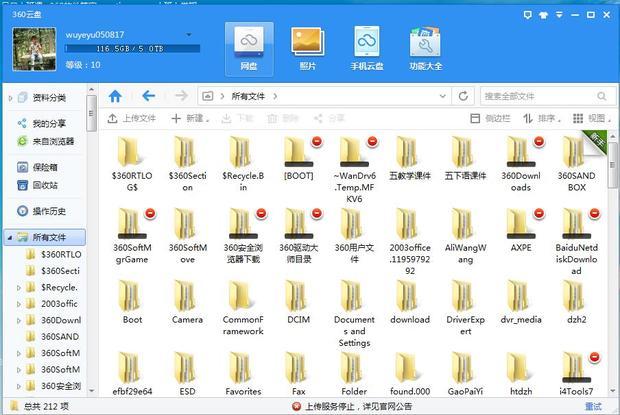Screen dimensions: 620x415
Task: Click the user avatar photo
Action: tap(34, 49)
